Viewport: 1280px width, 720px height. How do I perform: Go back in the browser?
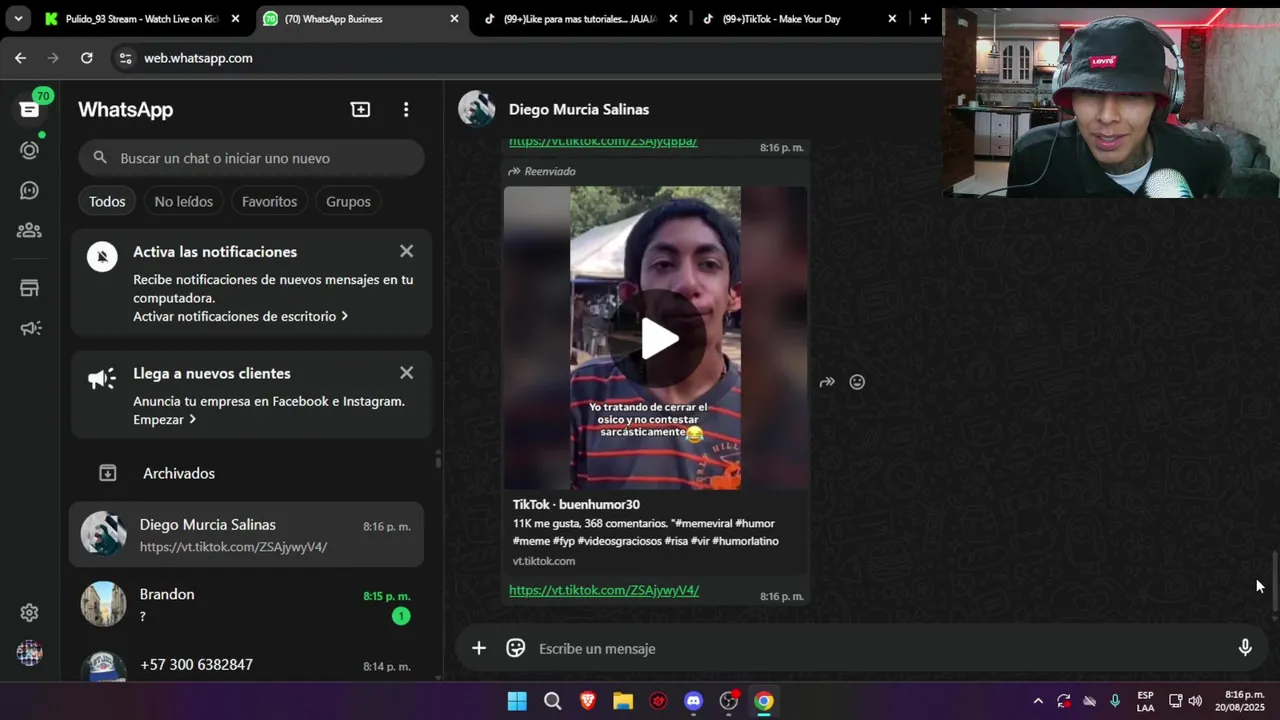(x=20, y=58)
